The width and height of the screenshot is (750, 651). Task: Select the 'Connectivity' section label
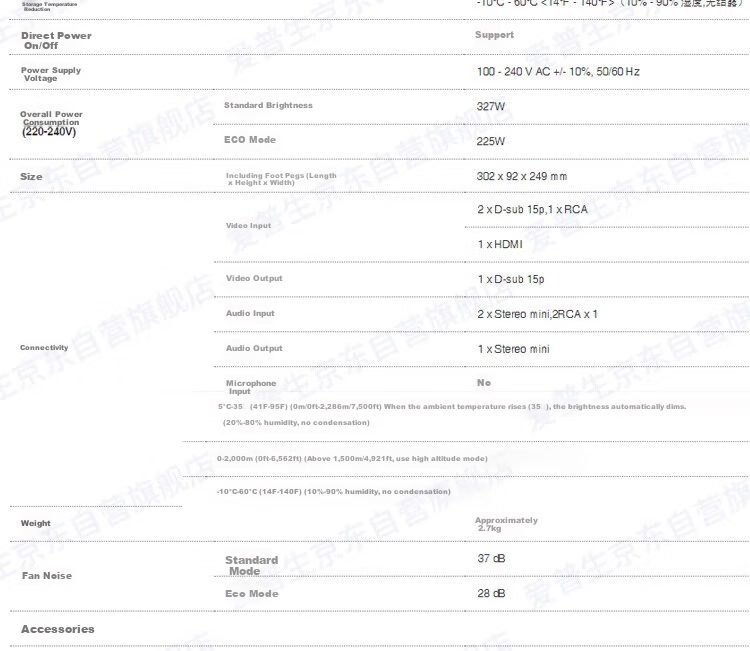click(x=44, y=348)
